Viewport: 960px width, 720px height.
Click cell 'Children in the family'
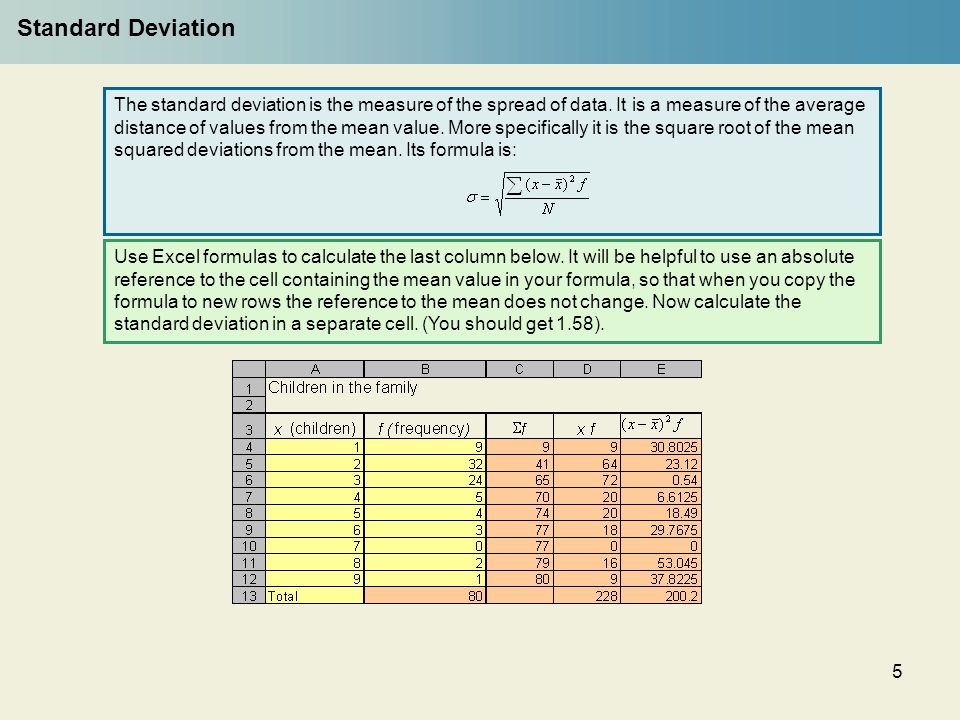point(342,388)
